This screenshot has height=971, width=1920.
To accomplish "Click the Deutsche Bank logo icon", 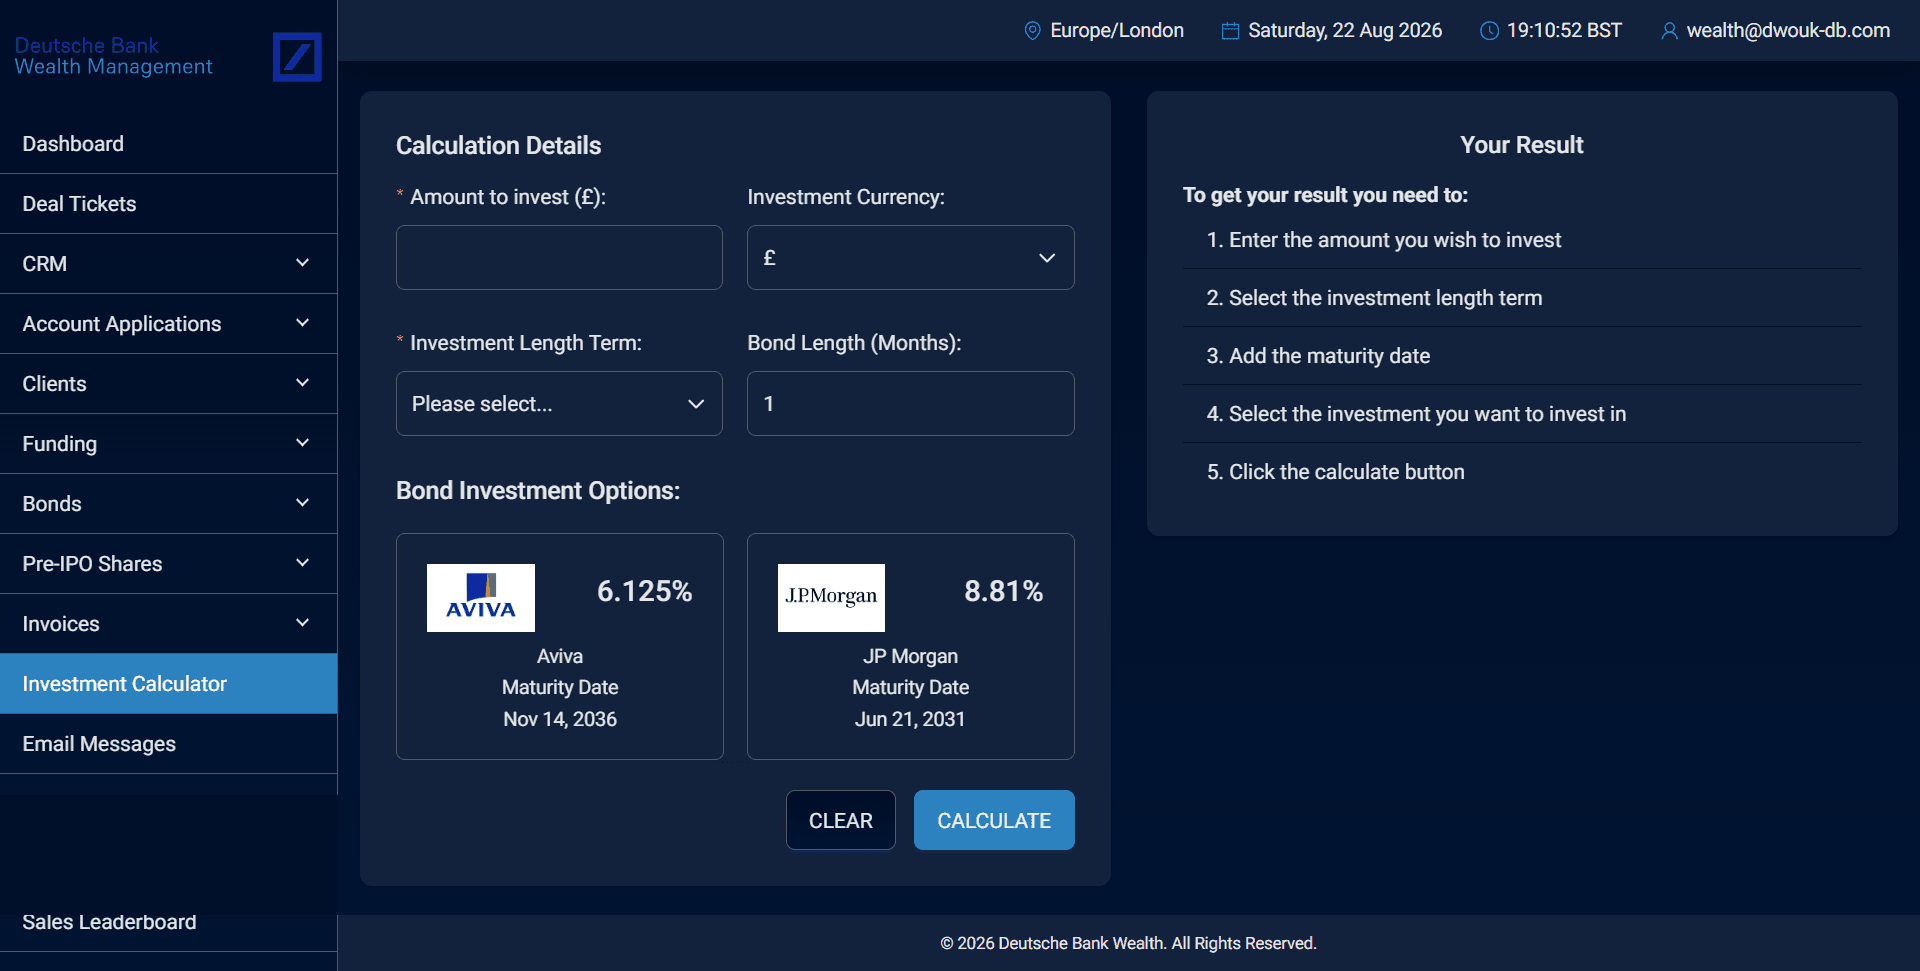I will (x=297, y=56).
